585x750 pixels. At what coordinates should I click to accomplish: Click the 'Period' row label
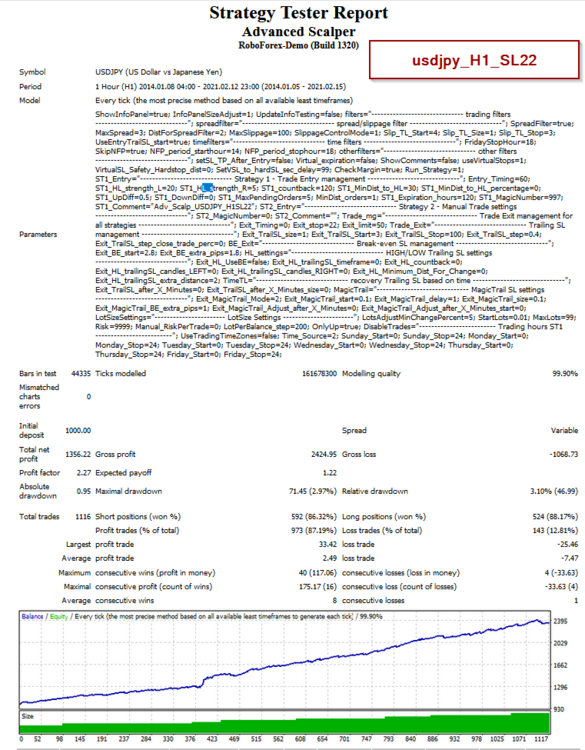[x=30, y=87]
